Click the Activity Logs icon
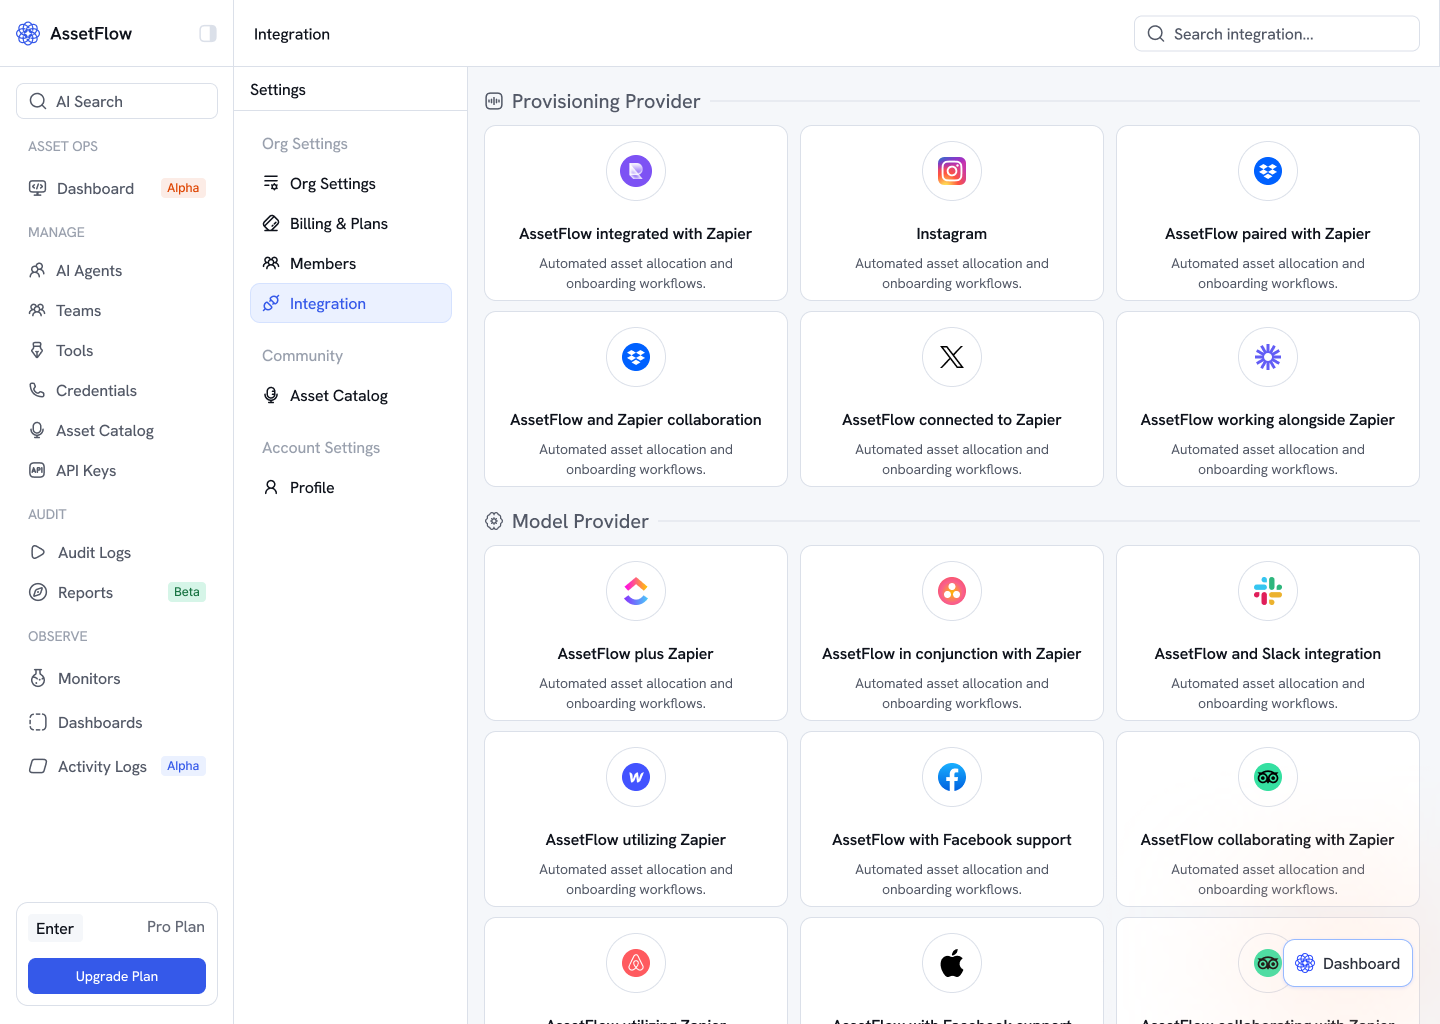The height and width of the screenshot is (1024, 1440). point(38,766)
